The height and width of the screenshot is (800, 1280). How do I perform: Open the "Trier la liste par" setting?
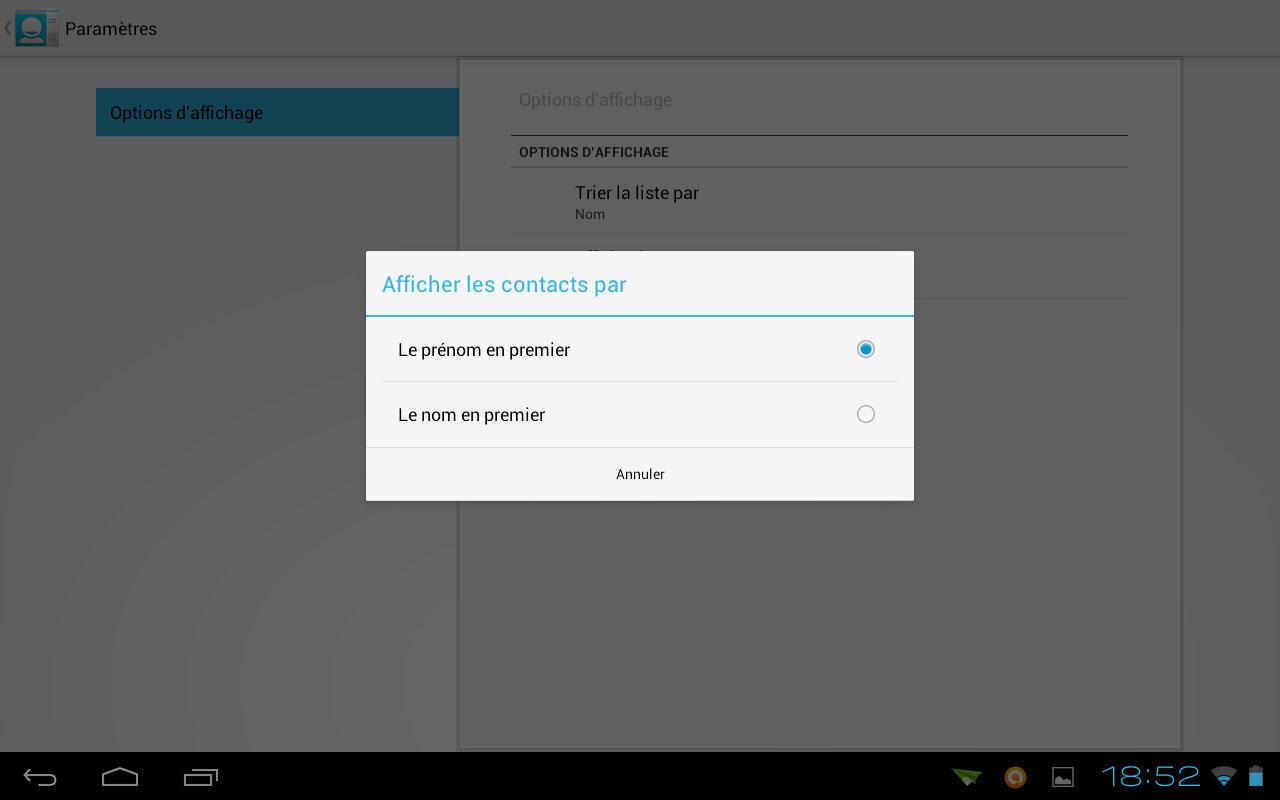click(819, 201)
